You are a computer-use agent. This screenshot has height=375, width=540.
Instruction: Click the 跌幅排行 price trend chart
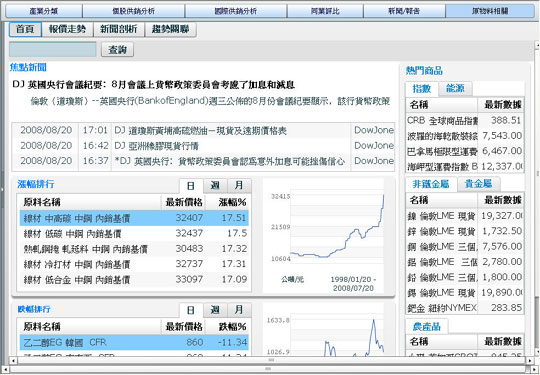coord(324,330)
